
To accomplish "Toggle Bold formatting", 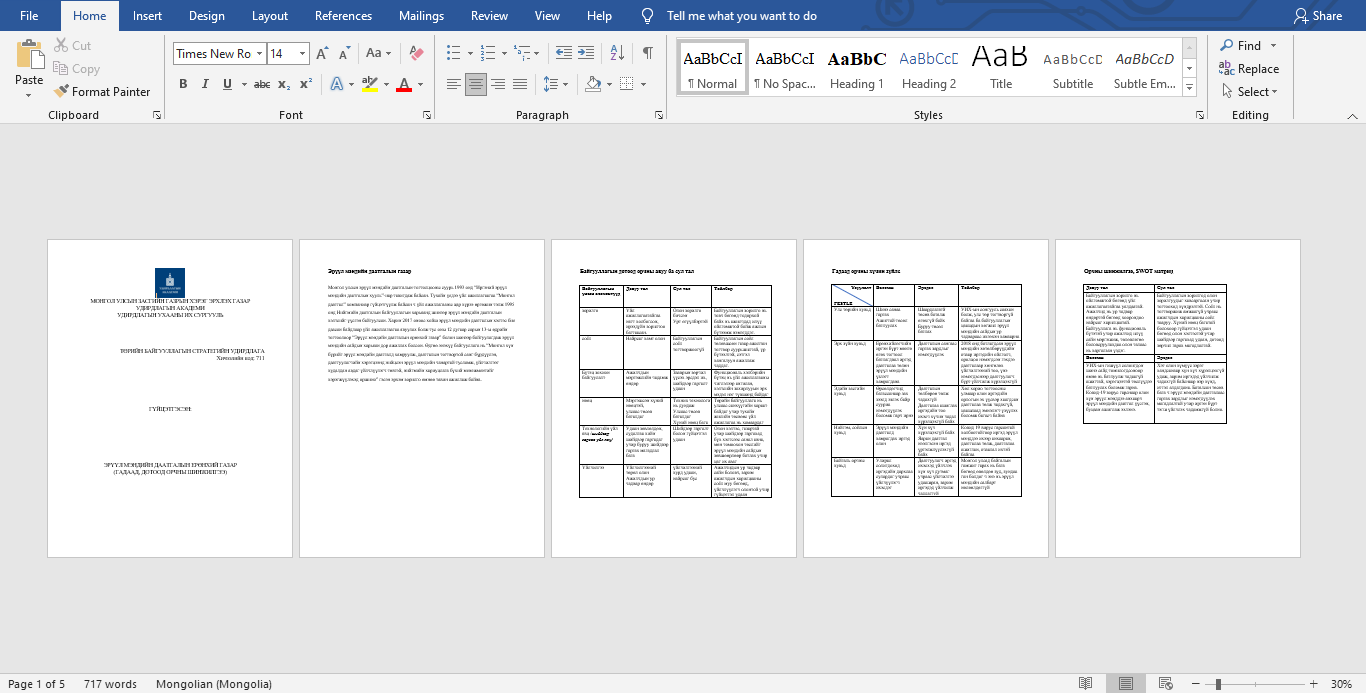I will click(183, 84).
